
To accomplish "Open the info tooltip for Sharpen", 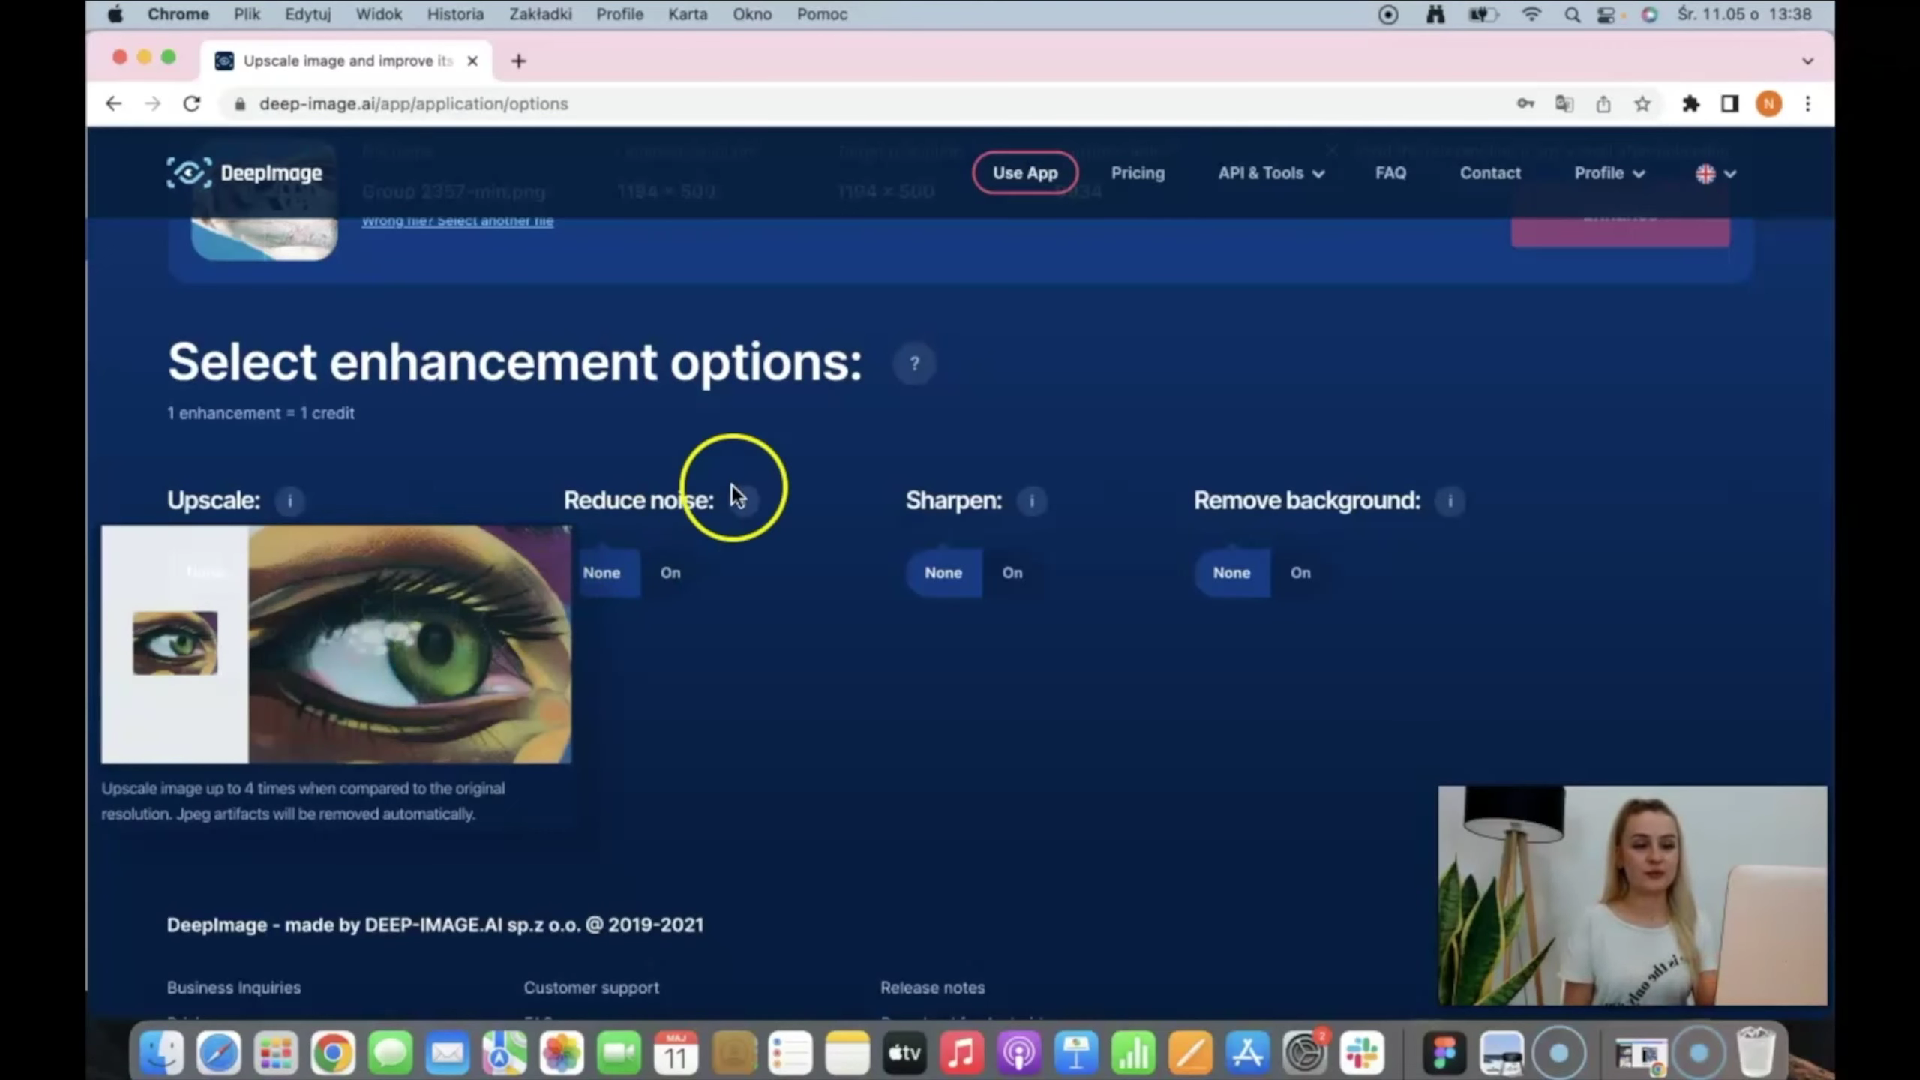I will (1031, 501).
